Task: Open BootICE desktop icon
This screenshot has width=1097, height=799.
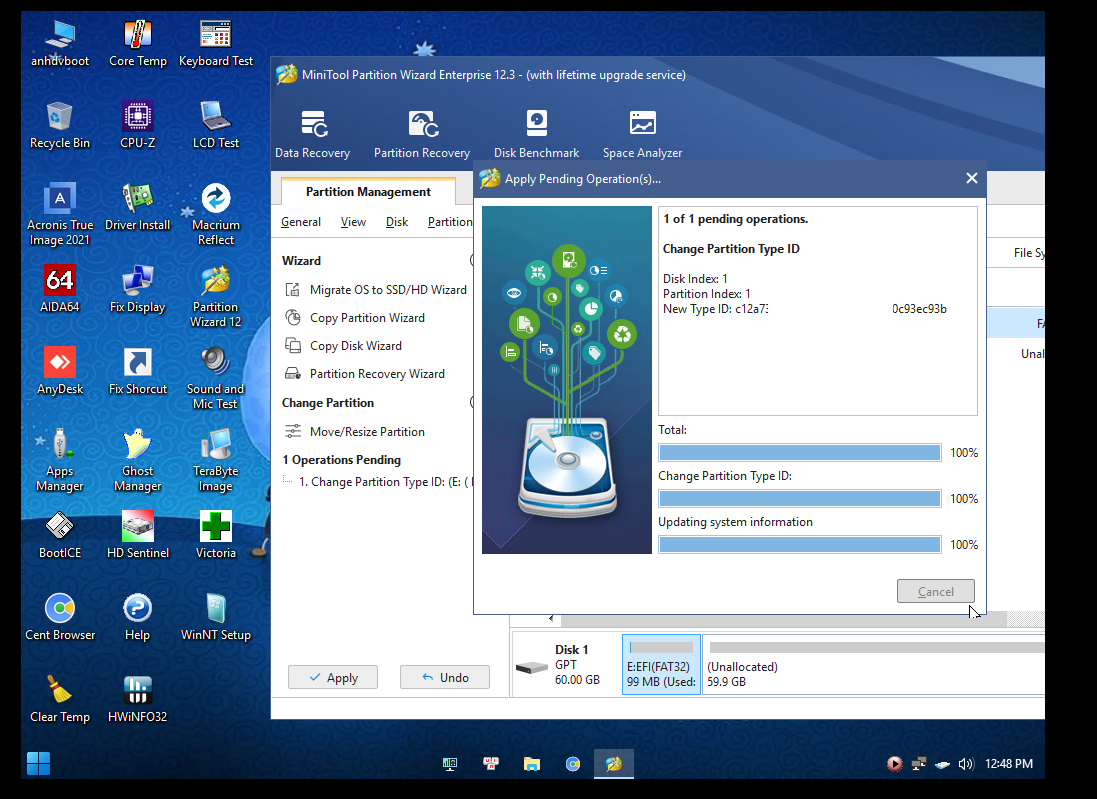Action: [x=60, y=535]
